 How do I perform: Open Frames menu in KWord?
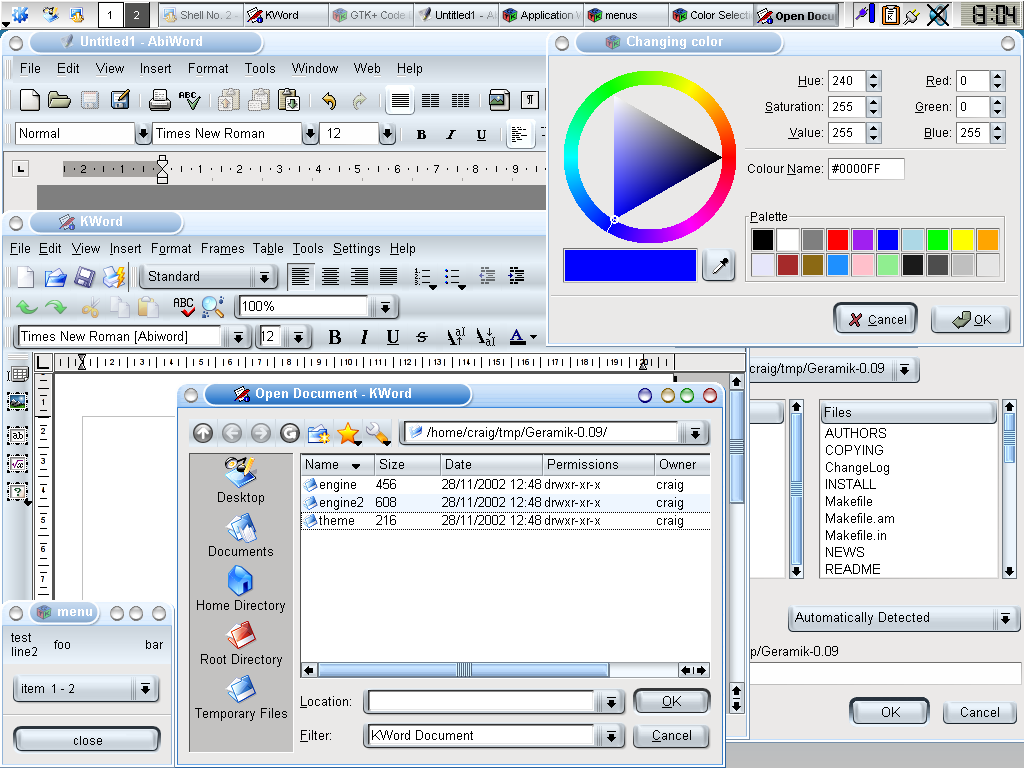pos(223,249)
